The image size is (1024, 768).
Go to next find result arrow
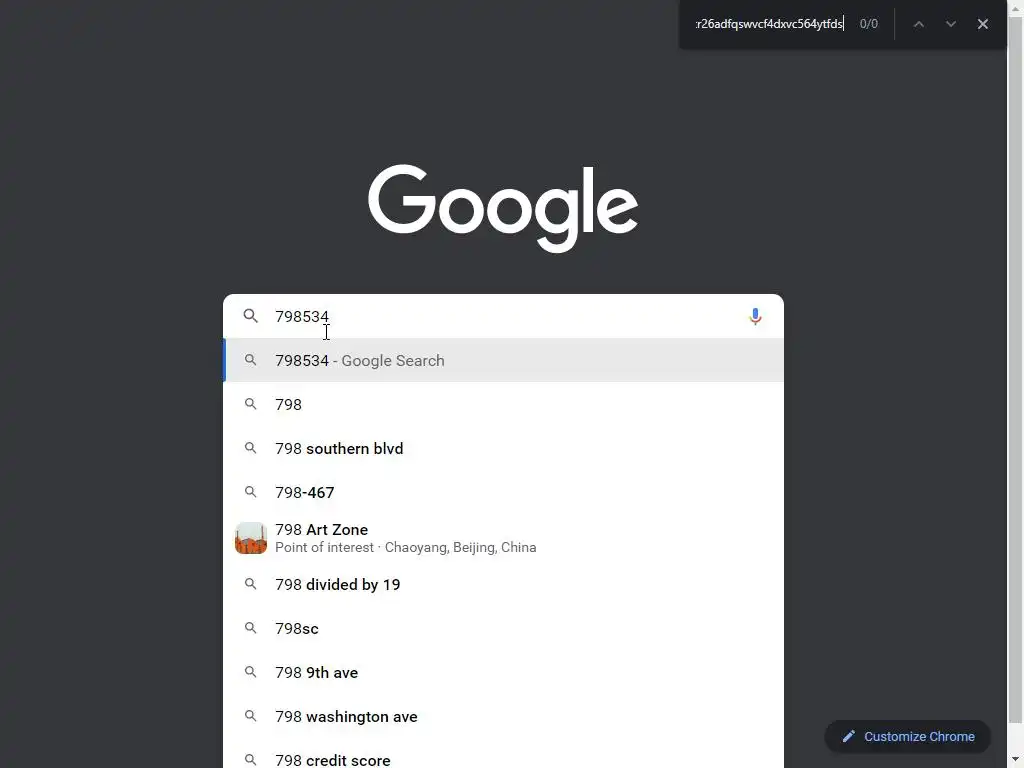point(950,24)
